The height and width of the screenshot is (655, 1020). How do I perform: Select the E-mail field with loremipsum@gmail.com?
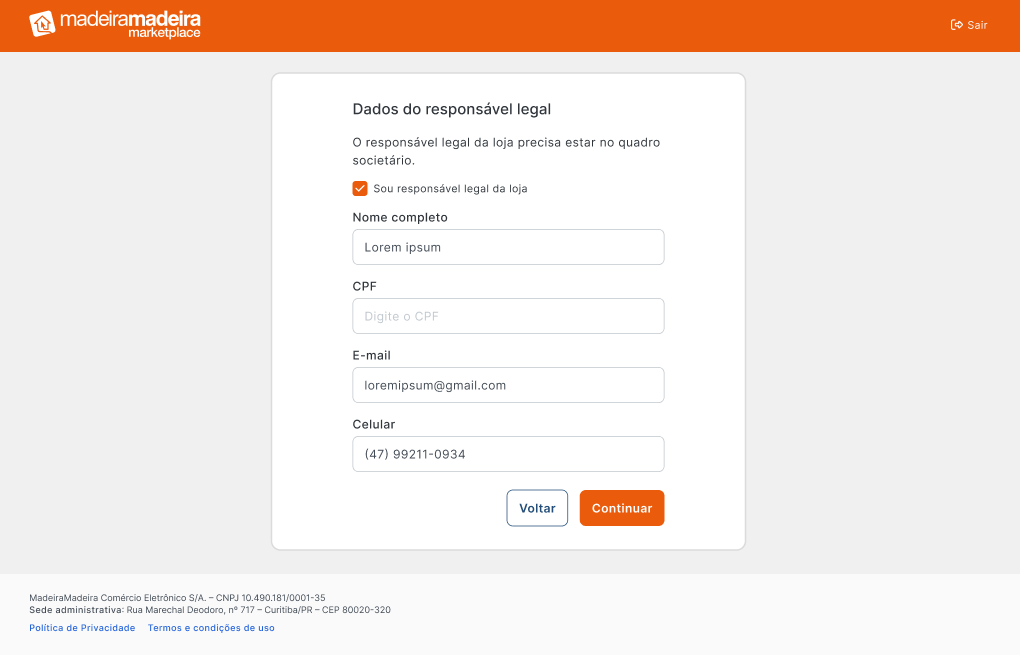click(x=508, y=385)
